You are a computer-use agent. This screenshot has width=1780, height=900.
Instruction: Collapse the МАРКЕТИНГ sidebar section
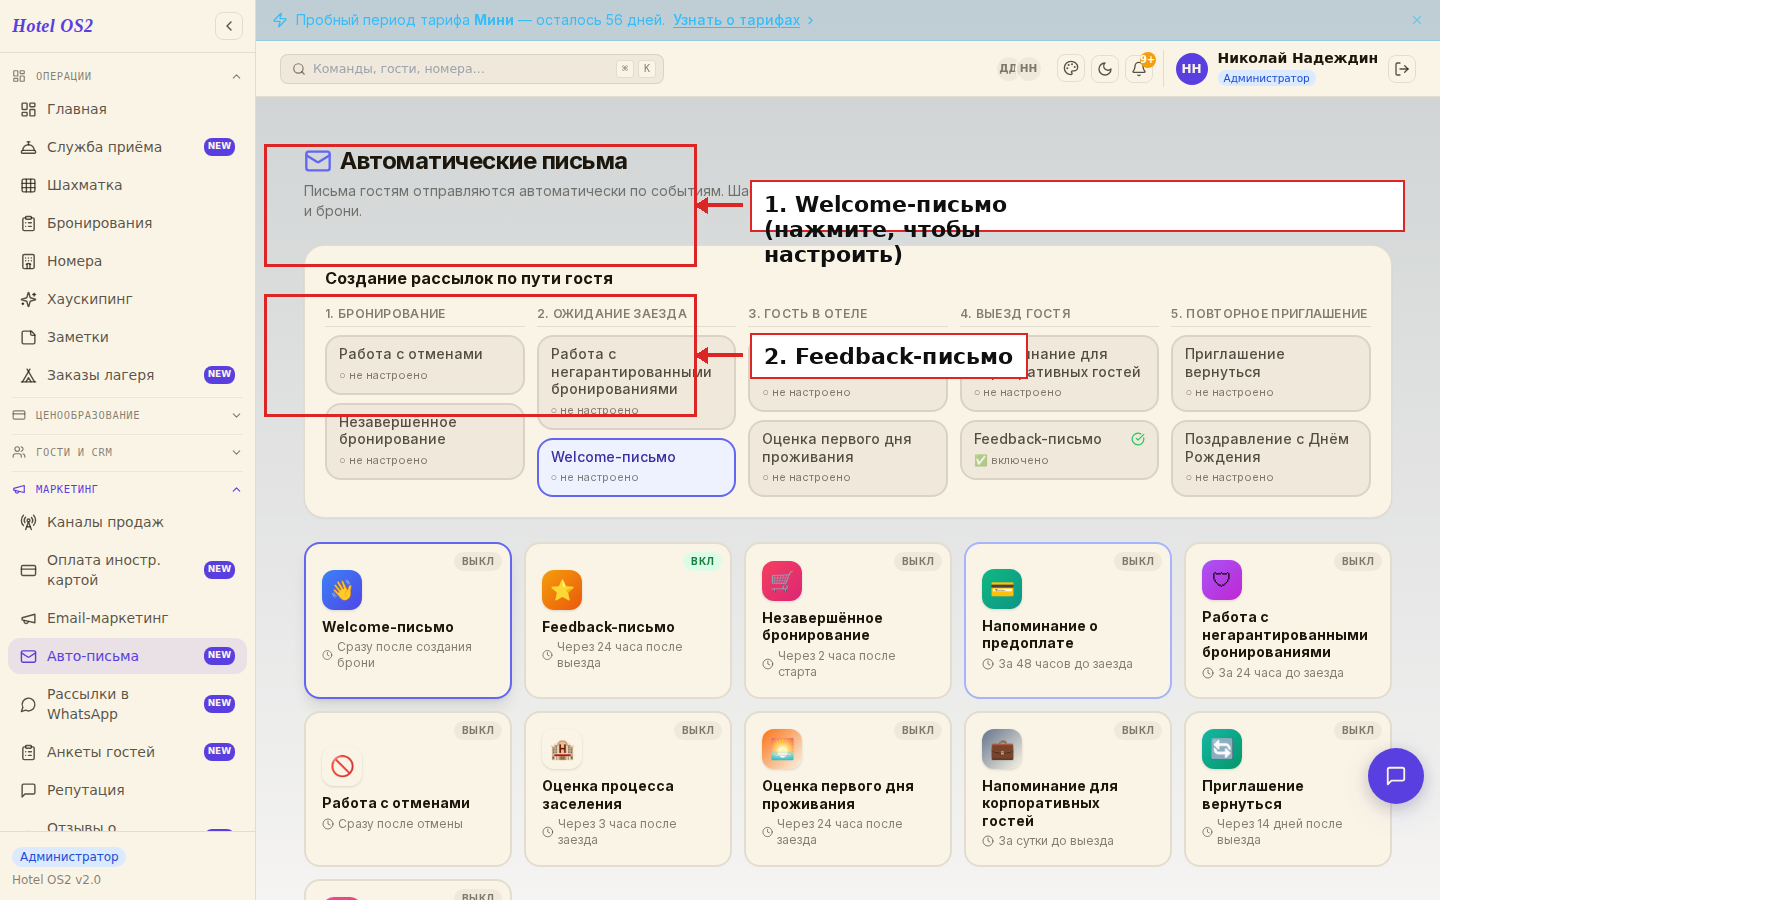[127, 489]
